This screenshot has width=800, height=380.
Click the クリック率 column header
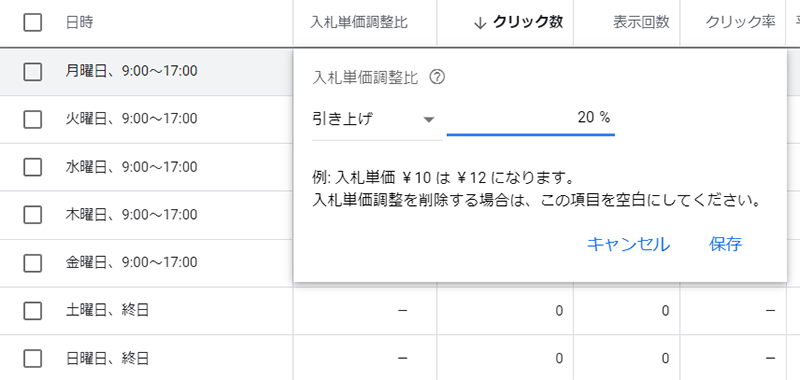pyautogui.click(x=741, y=22)
